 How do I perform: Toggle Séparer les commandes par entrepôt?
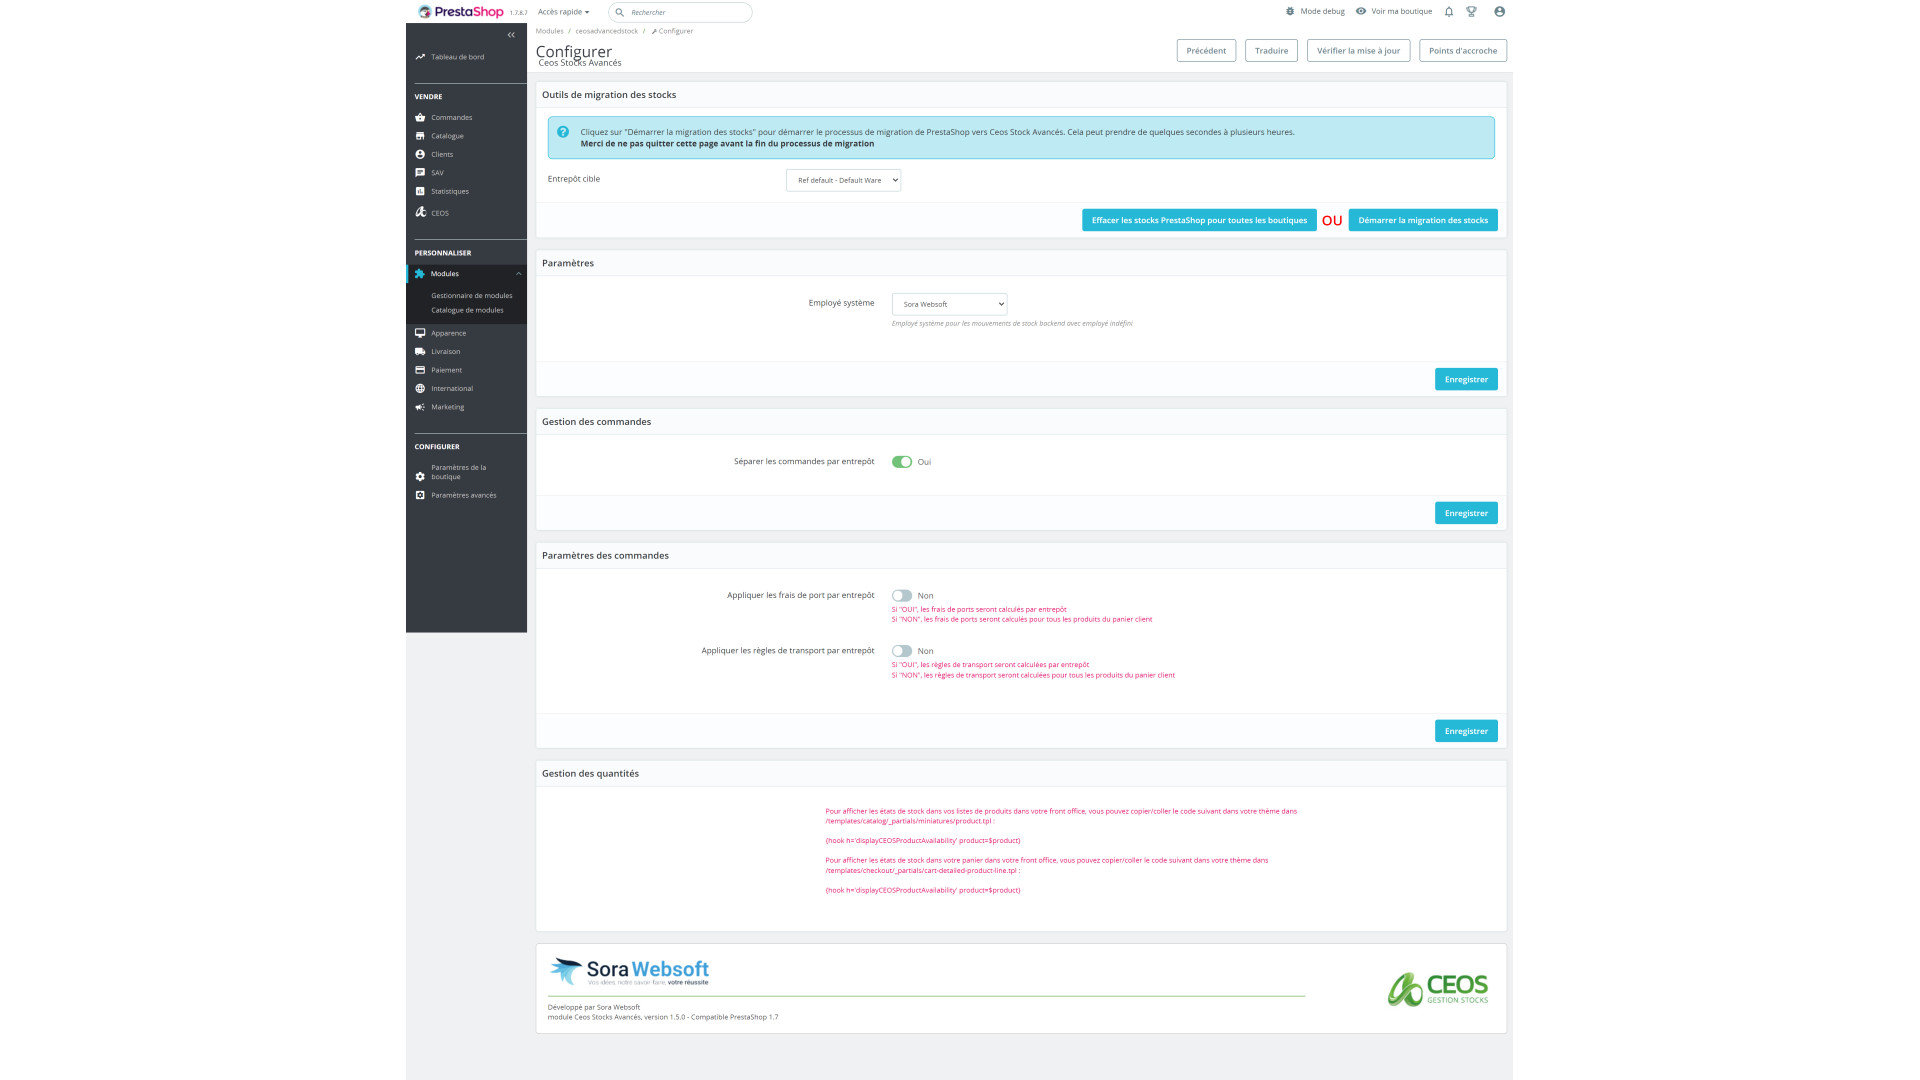902,462
